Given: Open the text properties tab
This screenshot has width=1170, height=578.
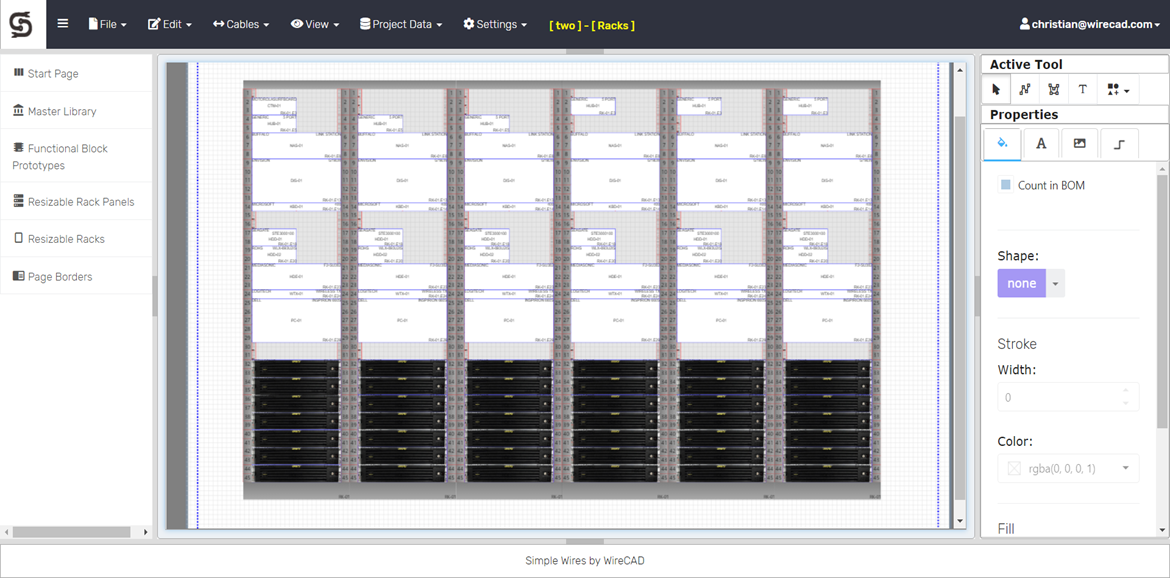Looking at the screenshot, I should pyautogui.click(x=1041, y=144).
